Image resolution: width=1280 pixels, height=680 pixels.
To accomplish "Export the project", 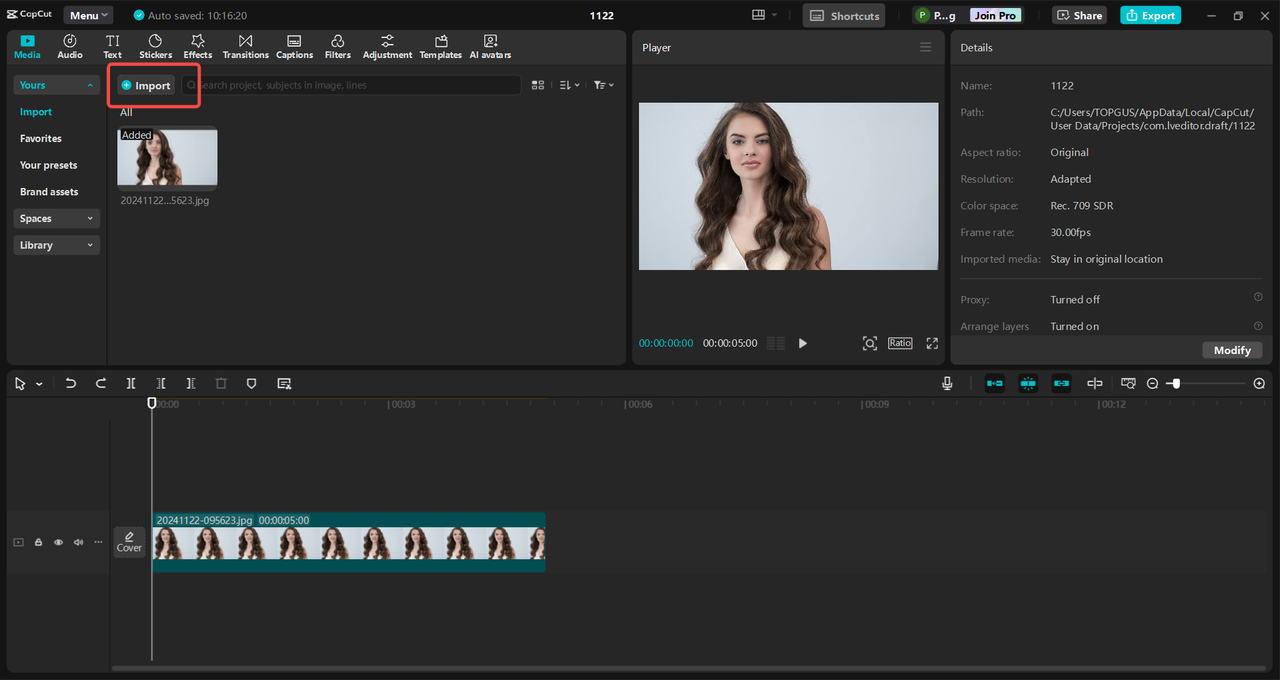I will click(1150, 15).
